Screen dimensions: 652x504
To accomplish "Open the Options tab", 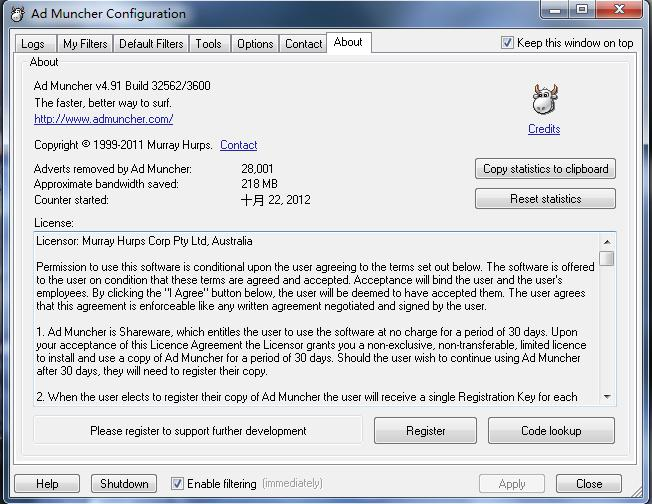I will click(255, 44).
